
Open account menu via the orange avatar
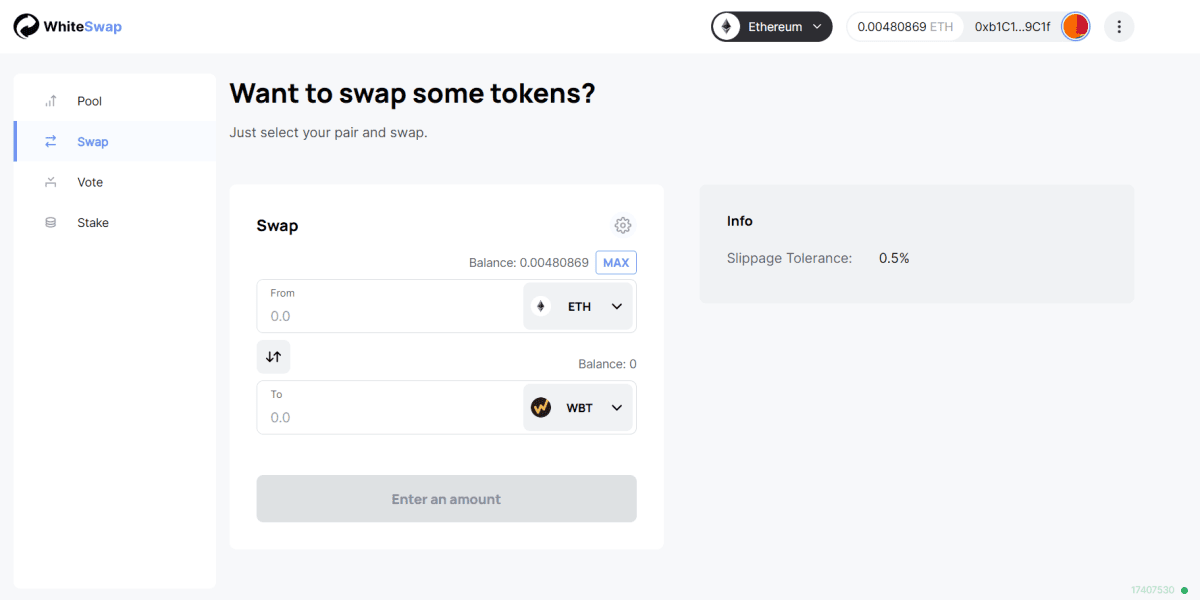pyautogui.click(x=1075, y=26)
